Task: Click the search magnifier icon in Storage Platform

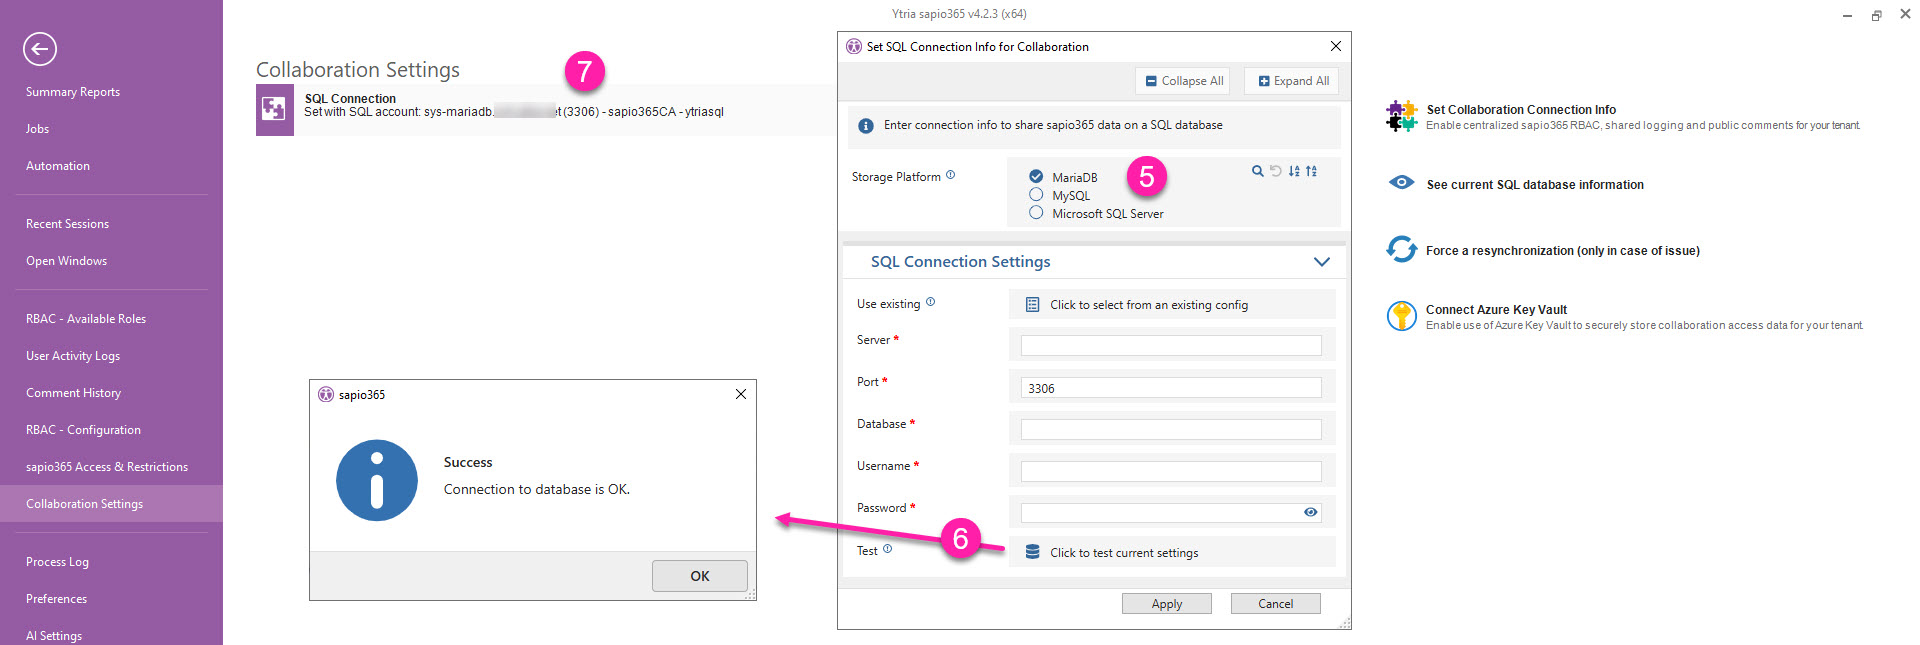Action: click(1257, 171)
